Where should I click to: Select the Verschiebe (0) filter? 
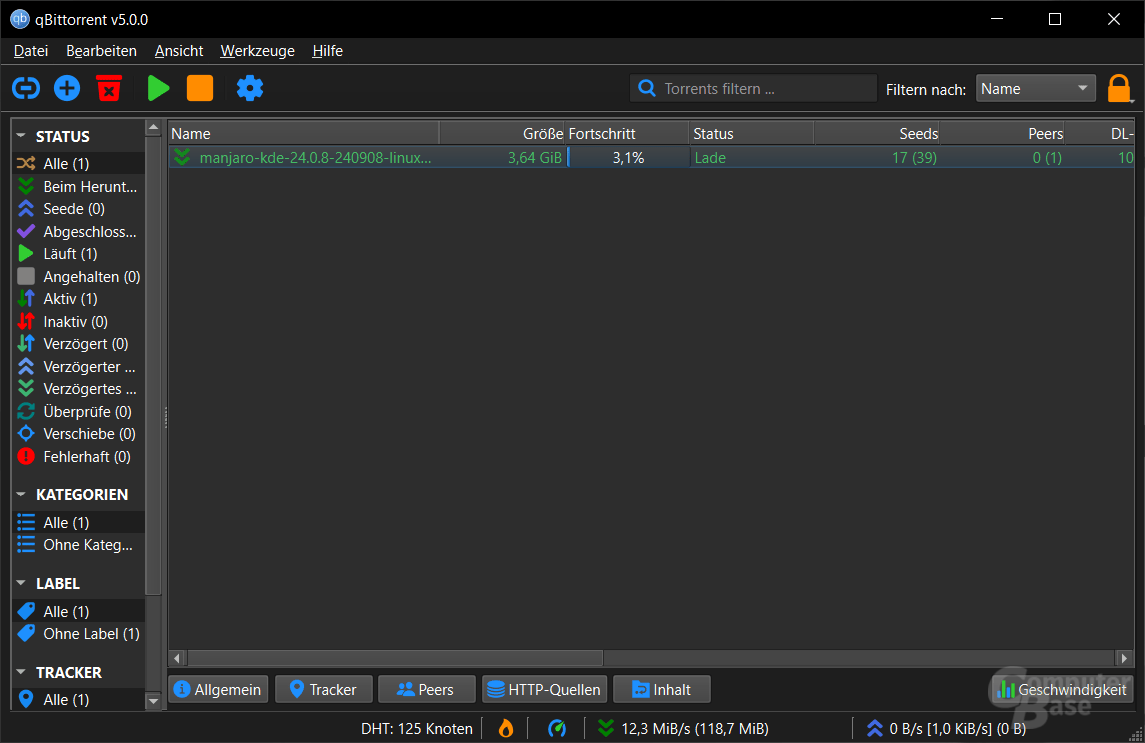[x=79, y=434]
